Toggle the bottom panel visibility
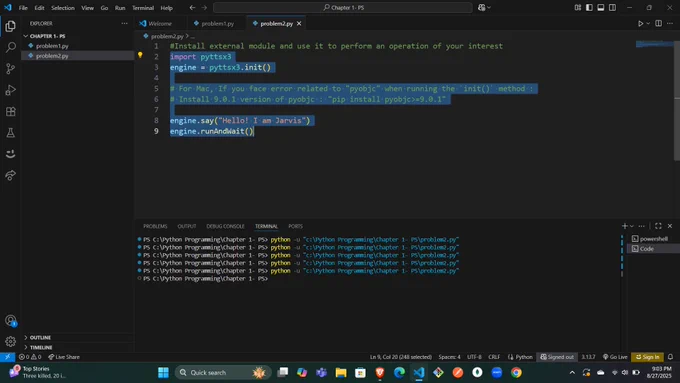This screenshot has width=680, height=383. (x=601, y=7)
